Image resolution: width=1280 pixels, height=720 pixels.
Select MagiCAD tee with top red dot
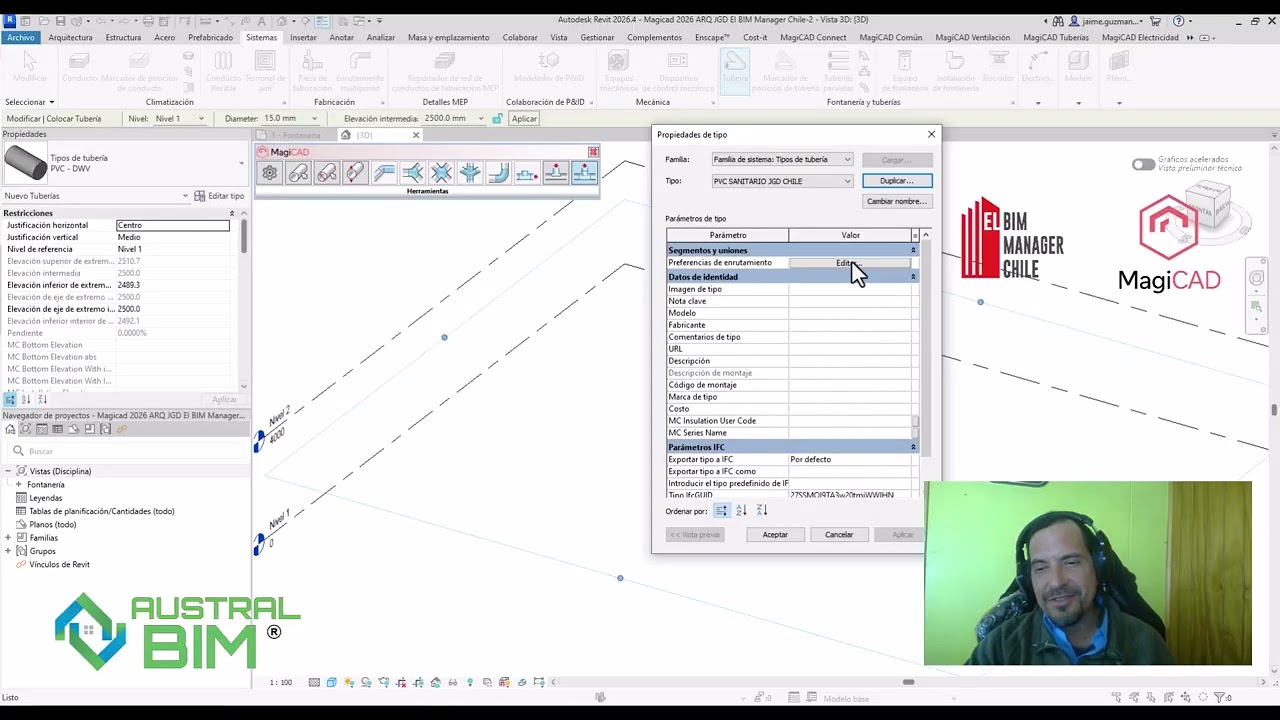click(x=556, y=173)
